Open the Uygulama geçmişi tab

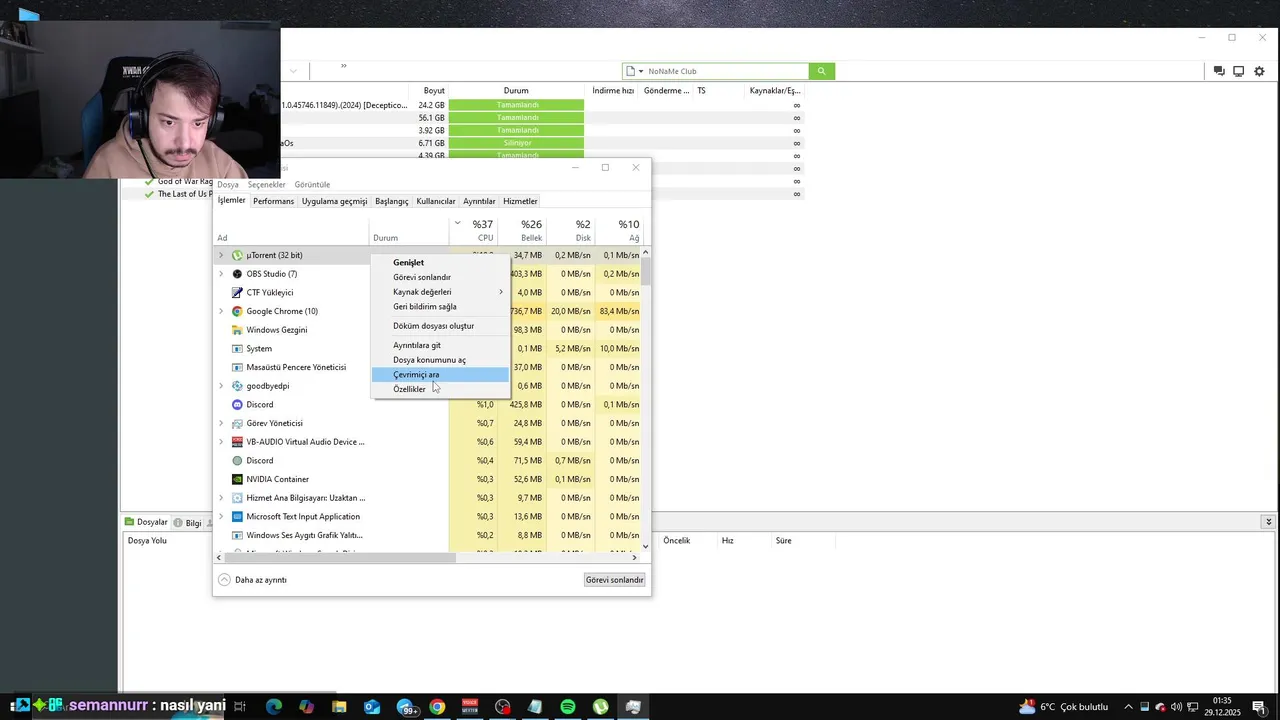[x=334, y=201]
